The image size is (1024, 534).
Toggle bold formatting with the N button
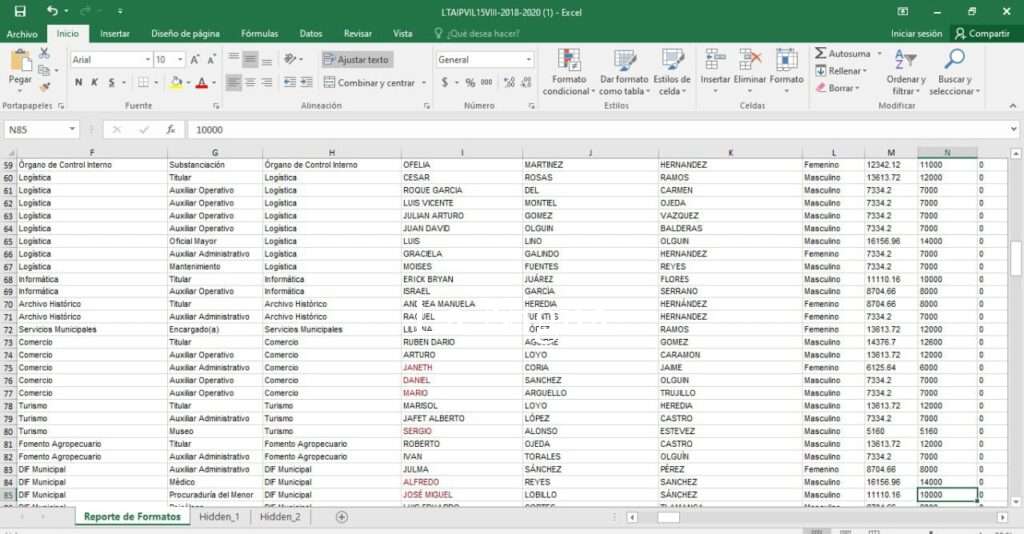click(x=79, y=83)
